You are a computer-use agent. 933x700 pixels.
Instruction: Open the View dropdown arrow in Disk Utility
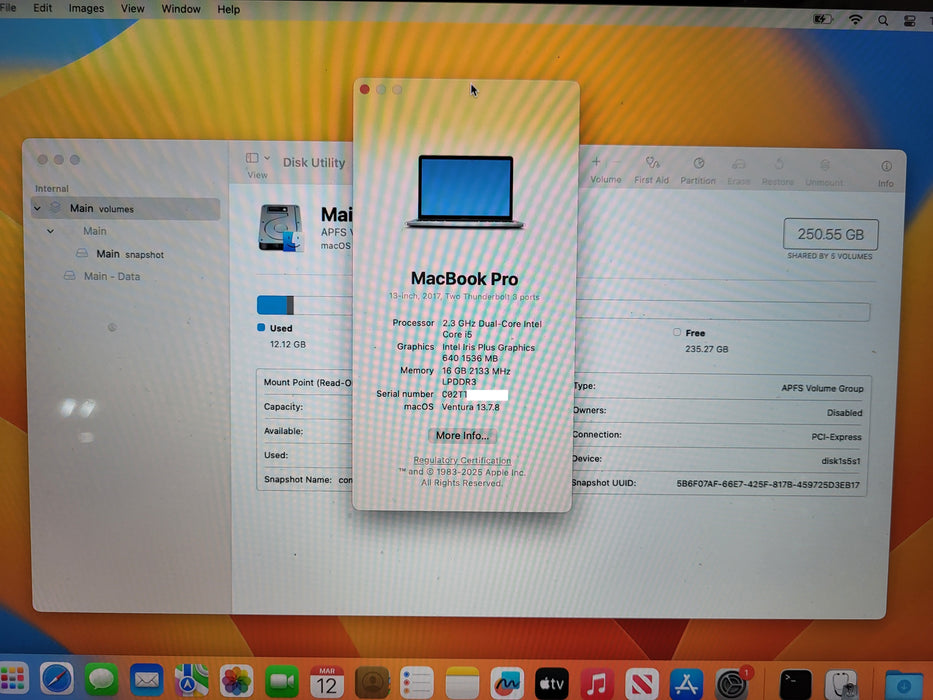click(x=267, y=158)
